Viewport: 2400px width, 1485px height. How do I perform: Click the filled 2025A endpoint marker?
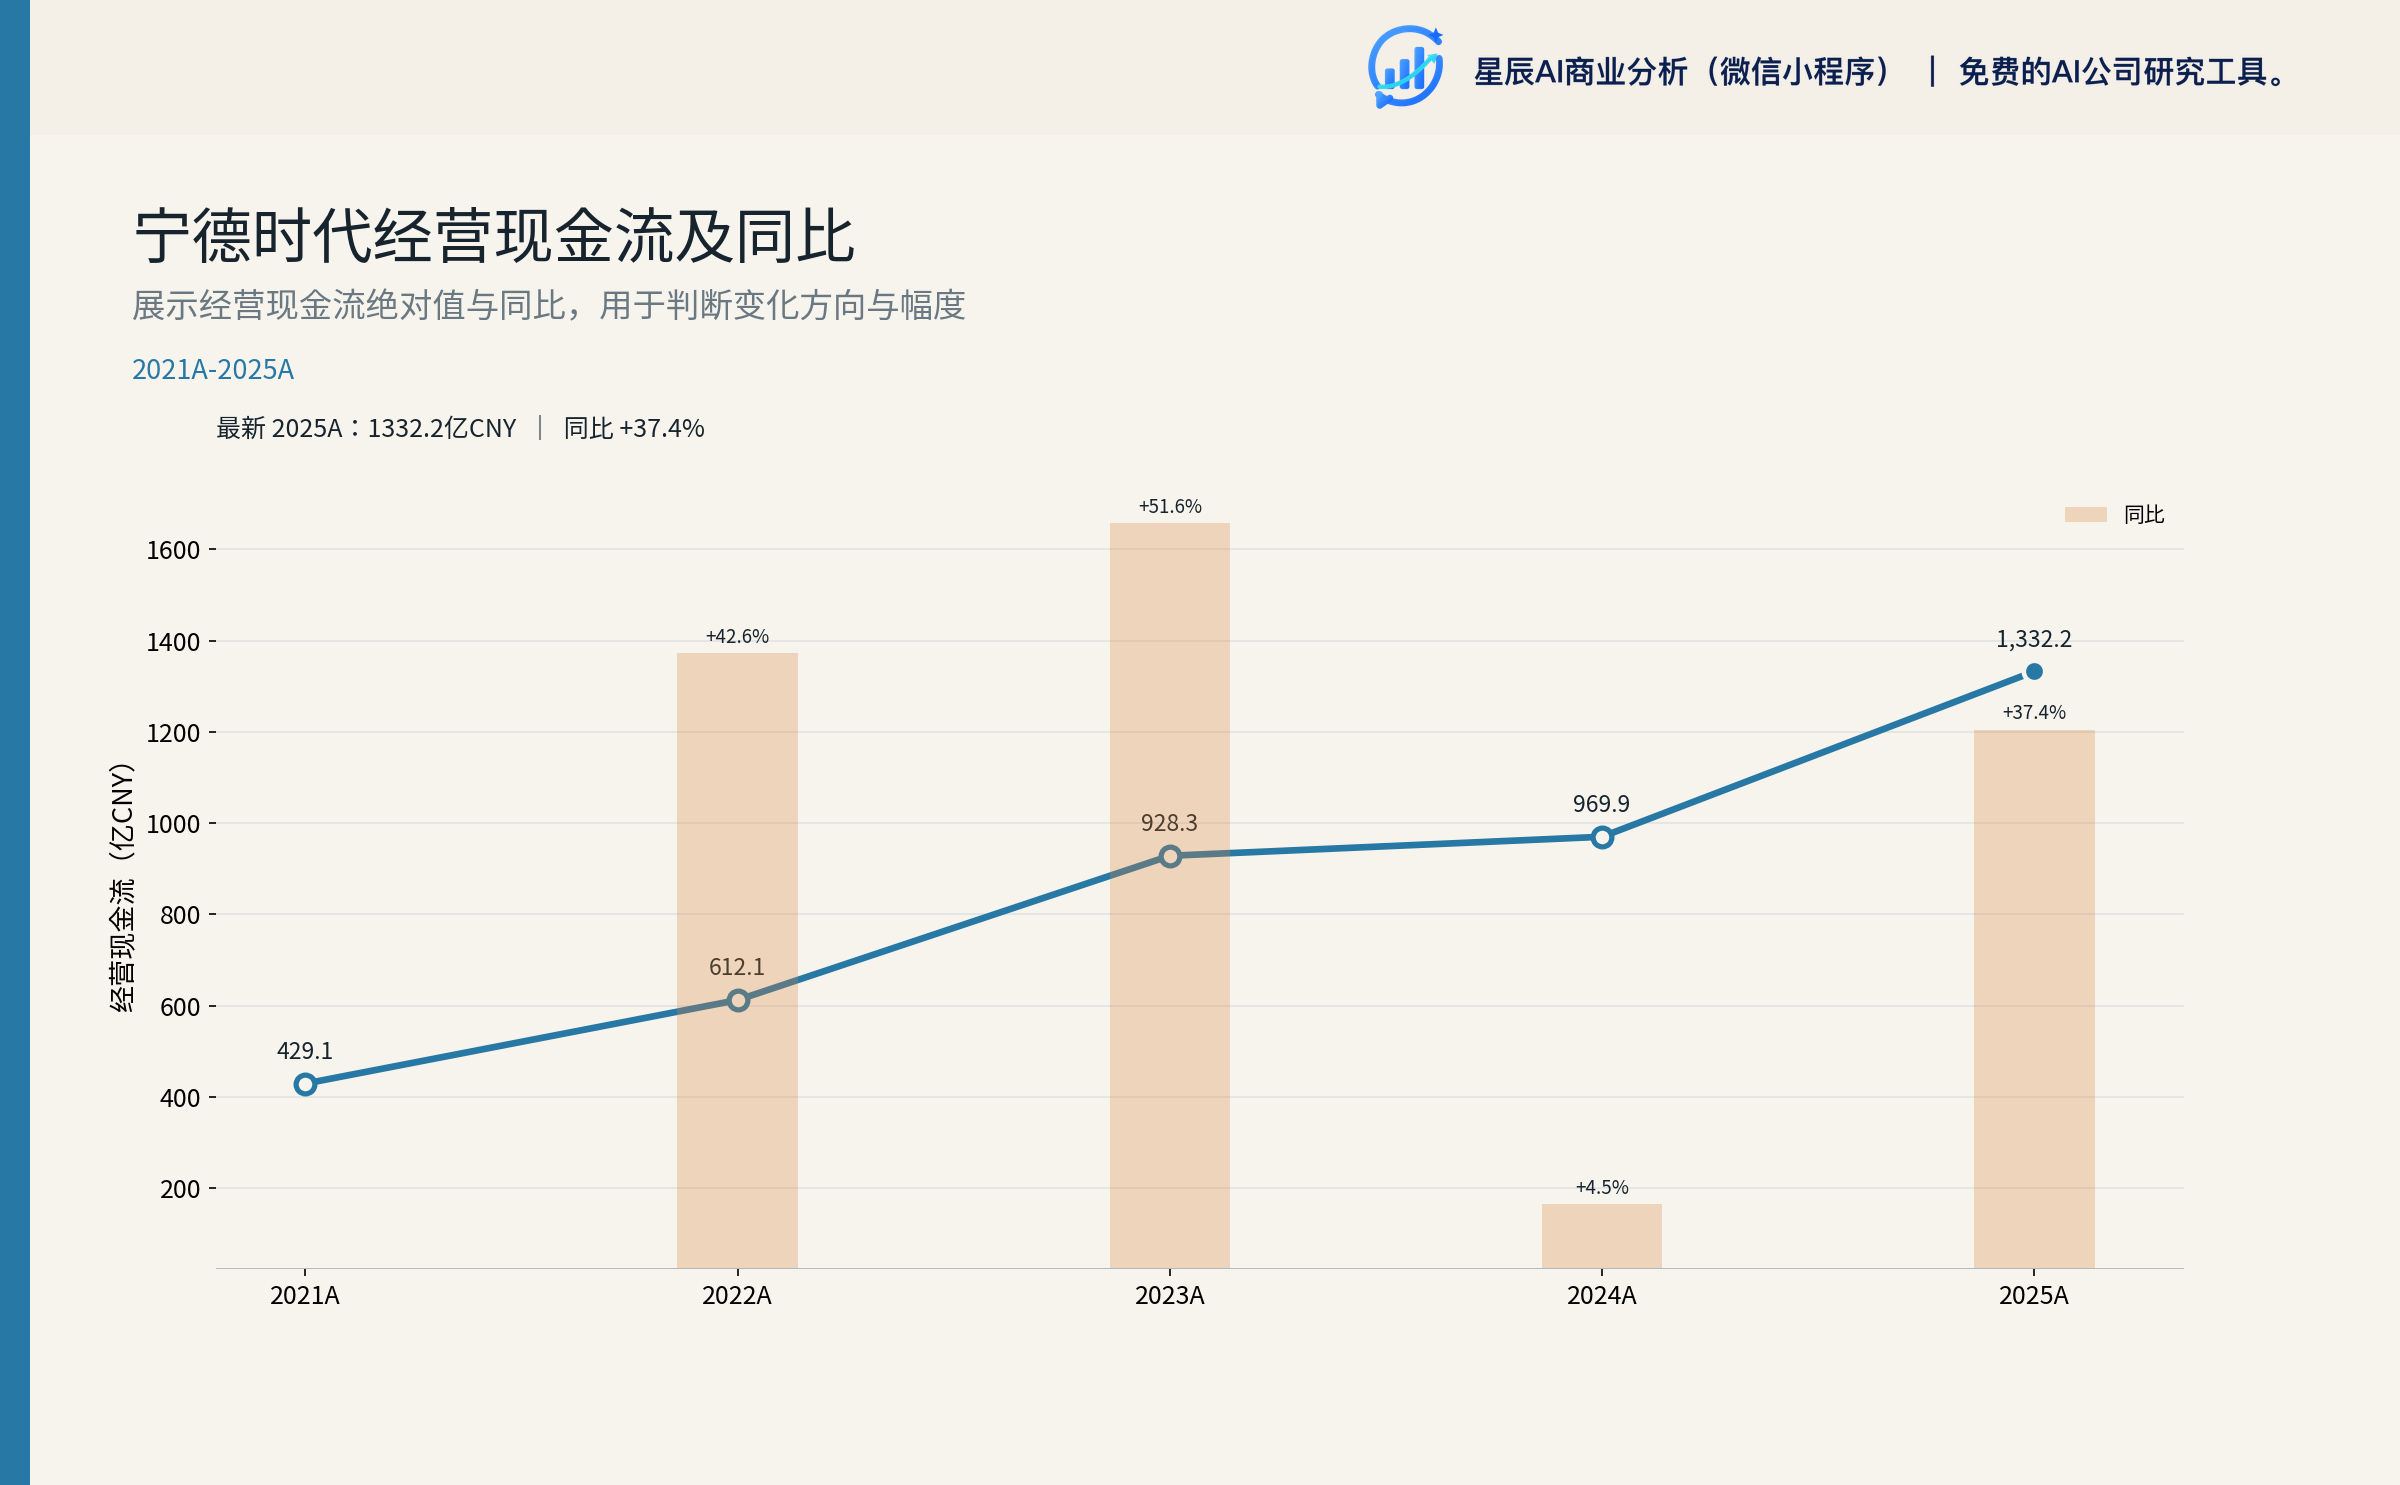(2034, 672)
